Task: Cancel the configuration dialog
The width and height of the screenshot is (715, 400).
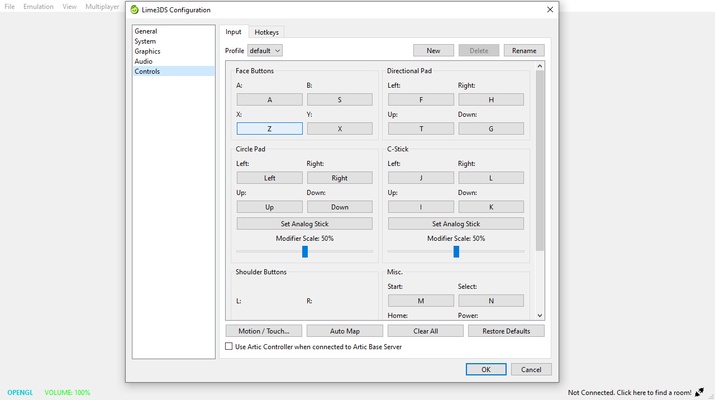Action: [x=531, y=369]
